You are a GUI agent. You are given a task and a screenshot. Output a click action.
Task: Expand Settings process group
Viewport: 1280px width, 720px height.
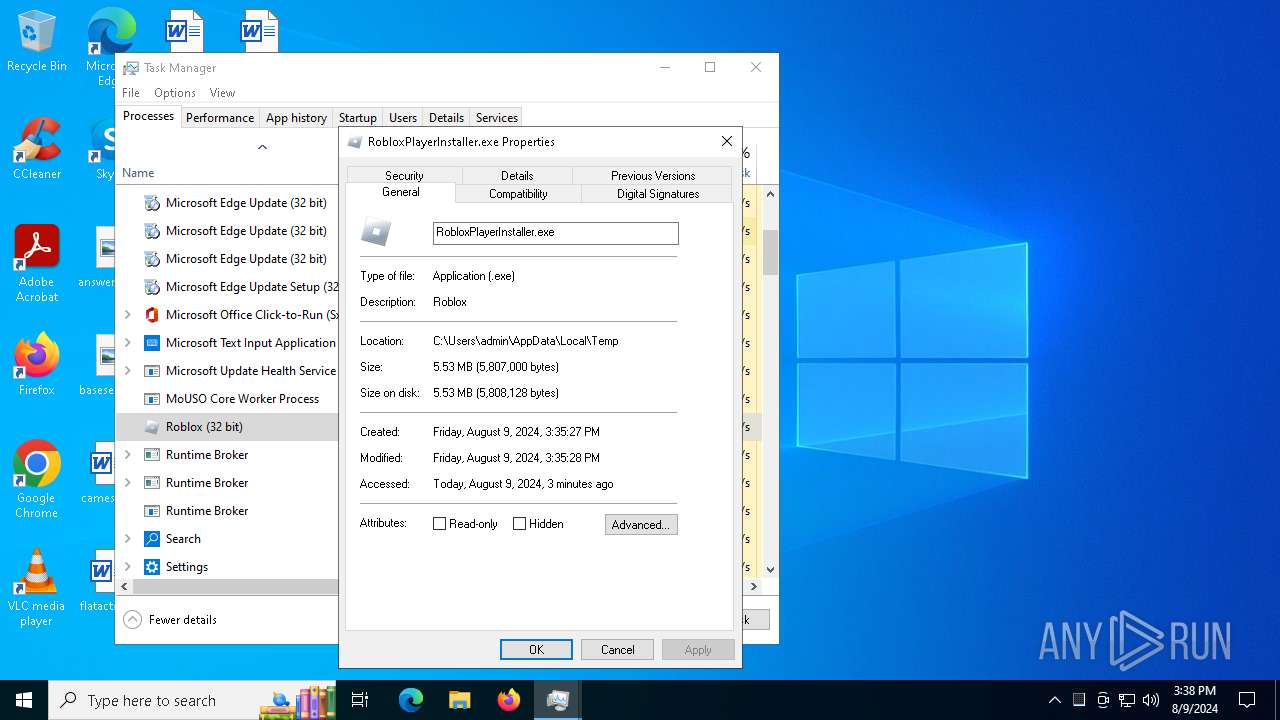coord(128,567)
